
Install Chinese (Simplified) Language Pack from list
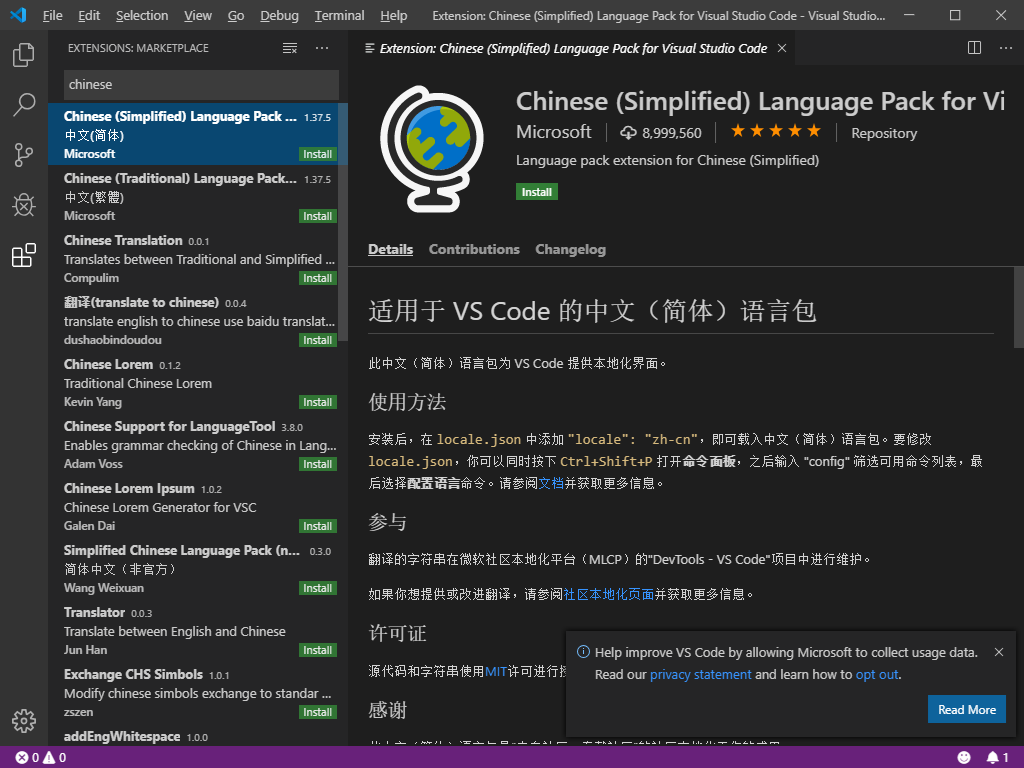[317, 154]
